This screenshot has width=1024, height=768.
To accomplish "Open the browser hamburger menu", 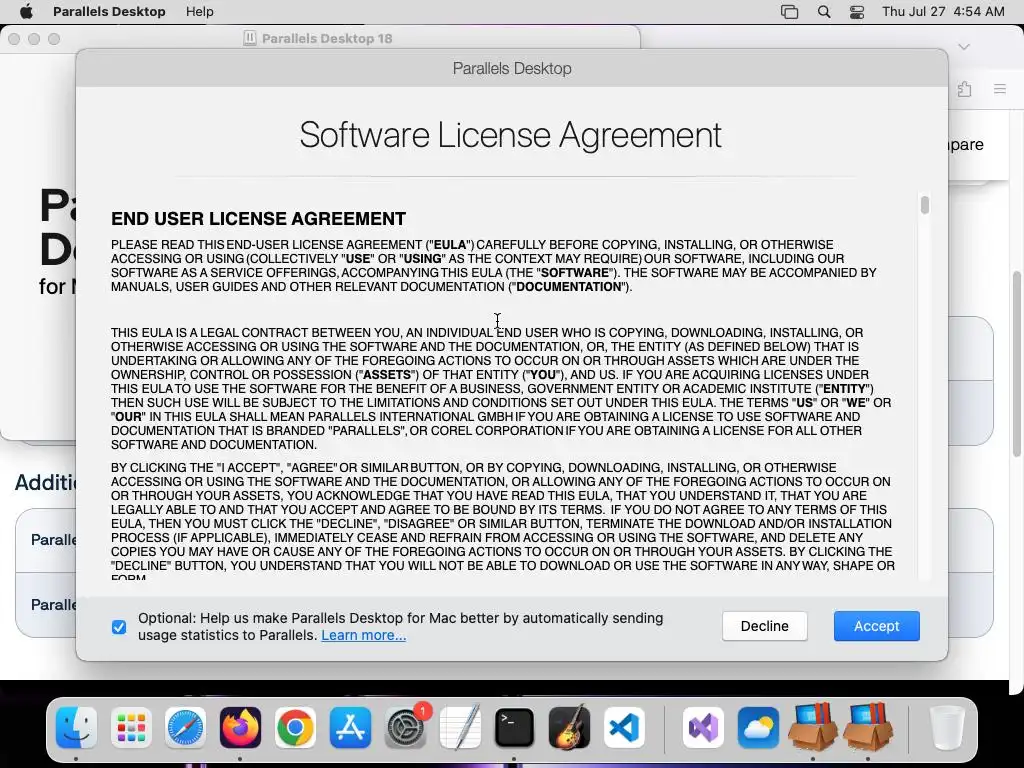I will (1000, 89).
